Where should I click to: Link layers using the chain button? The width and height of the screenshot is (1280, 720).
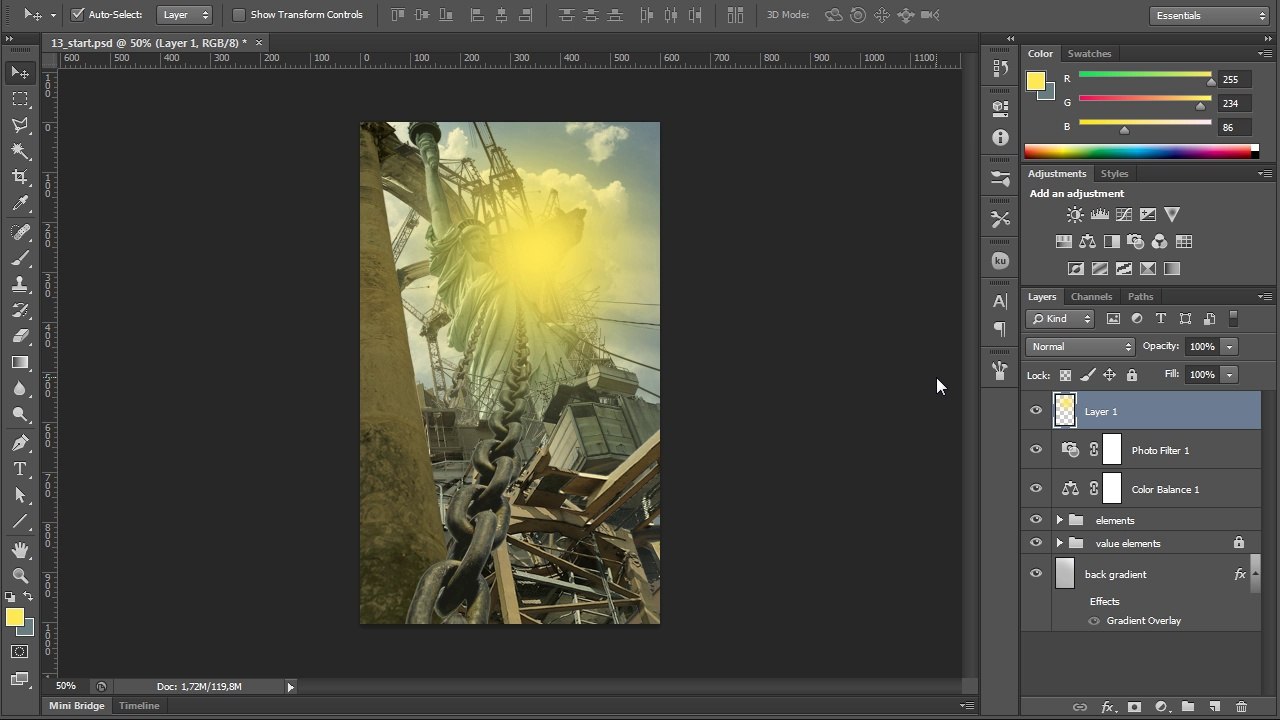(x=1080, y=707)
